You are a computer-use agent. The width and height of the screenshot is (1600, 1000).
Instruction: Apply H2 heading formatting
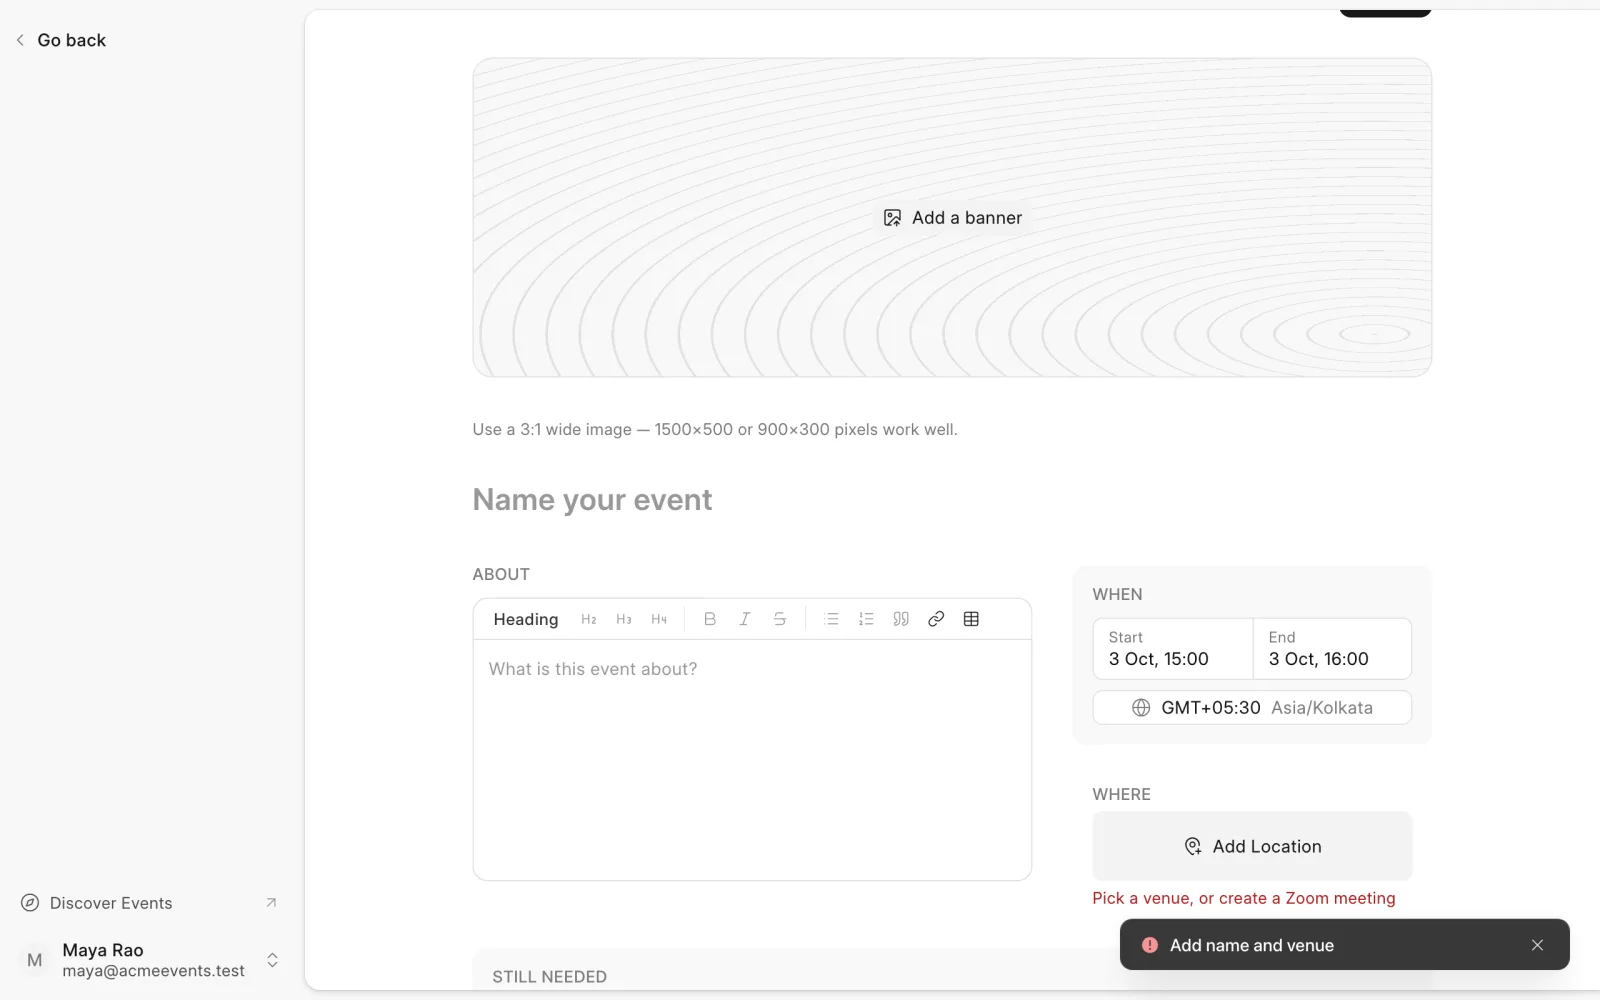tap(589, 619)
